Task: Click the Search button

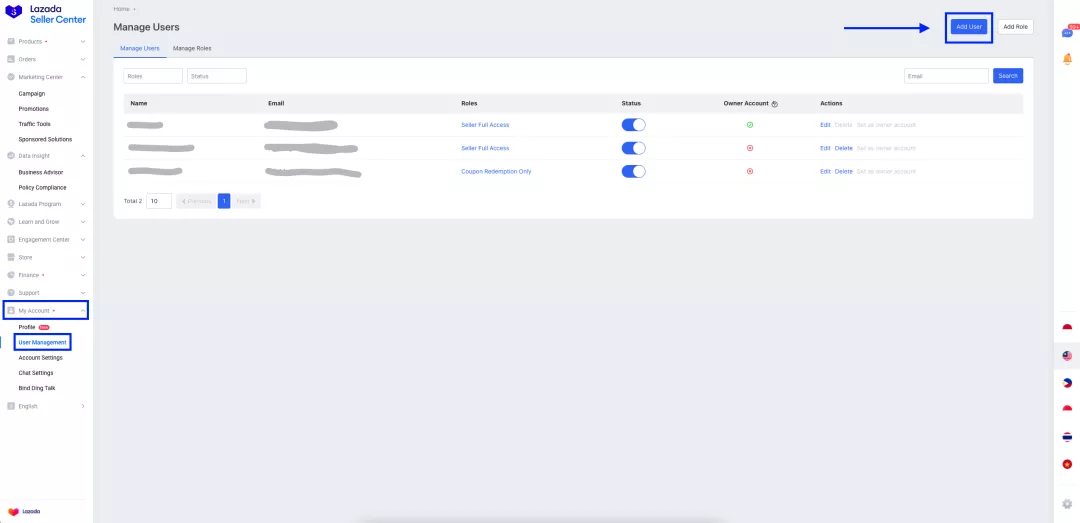Action: click(1008, 76)
